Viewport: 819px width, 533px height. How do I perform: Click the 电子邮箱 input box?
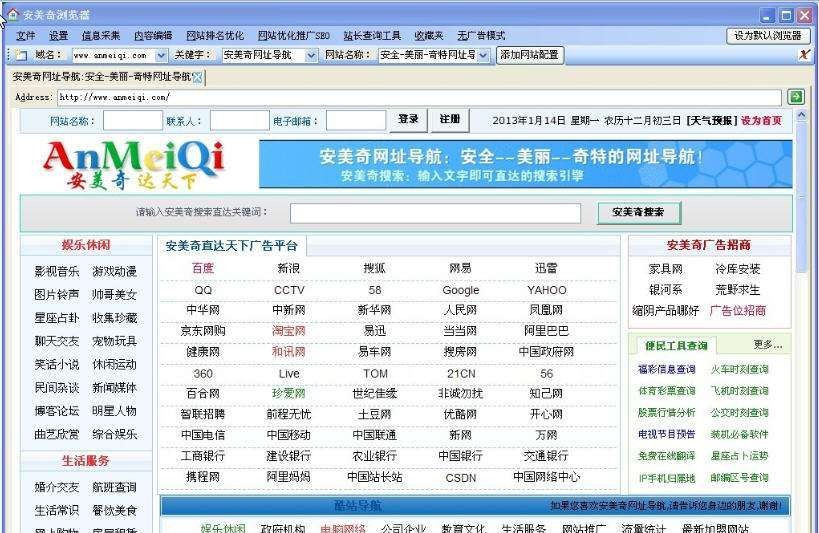pos(356,121)
